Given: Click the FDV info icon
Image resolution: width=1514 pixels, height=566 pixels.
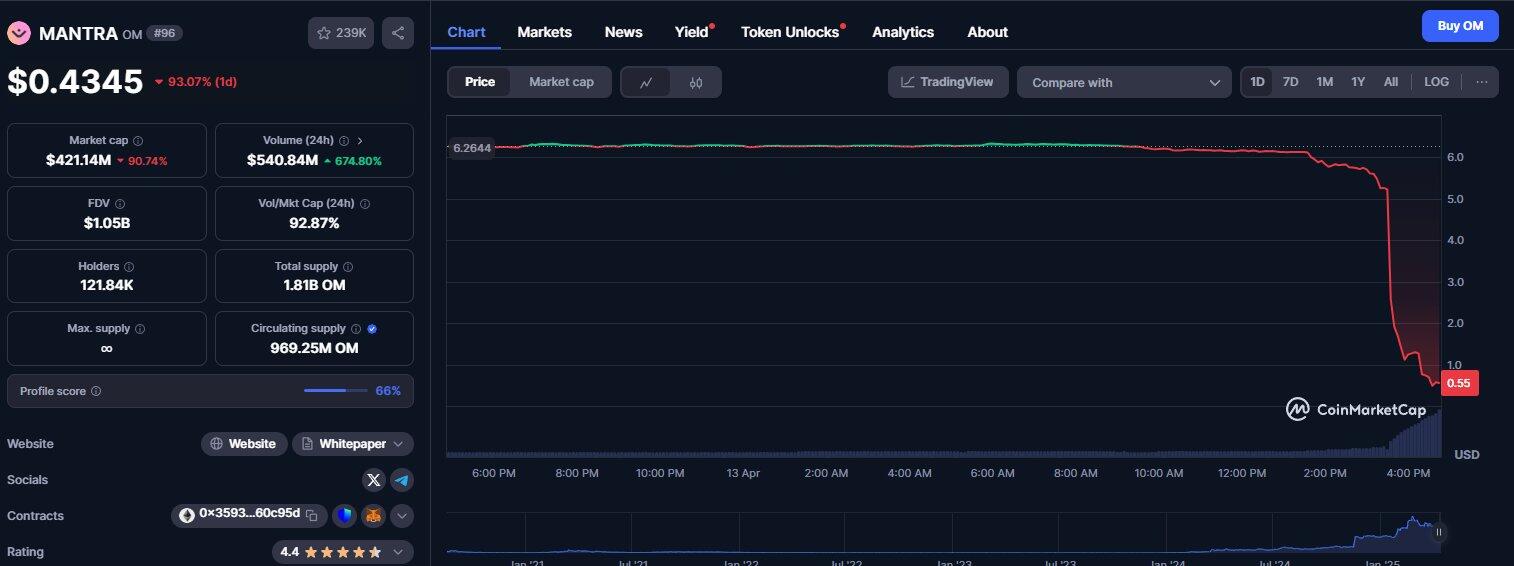Looking at the screenshot, I should coord(120,203).
